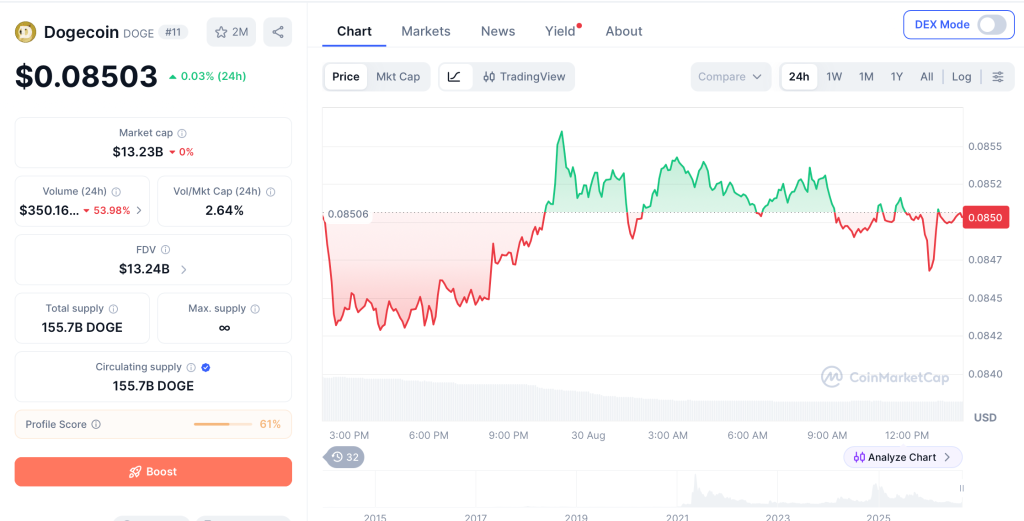Click Circulating supply verified badge
The width and height of the screenshot is (1024, 521).
206,368
